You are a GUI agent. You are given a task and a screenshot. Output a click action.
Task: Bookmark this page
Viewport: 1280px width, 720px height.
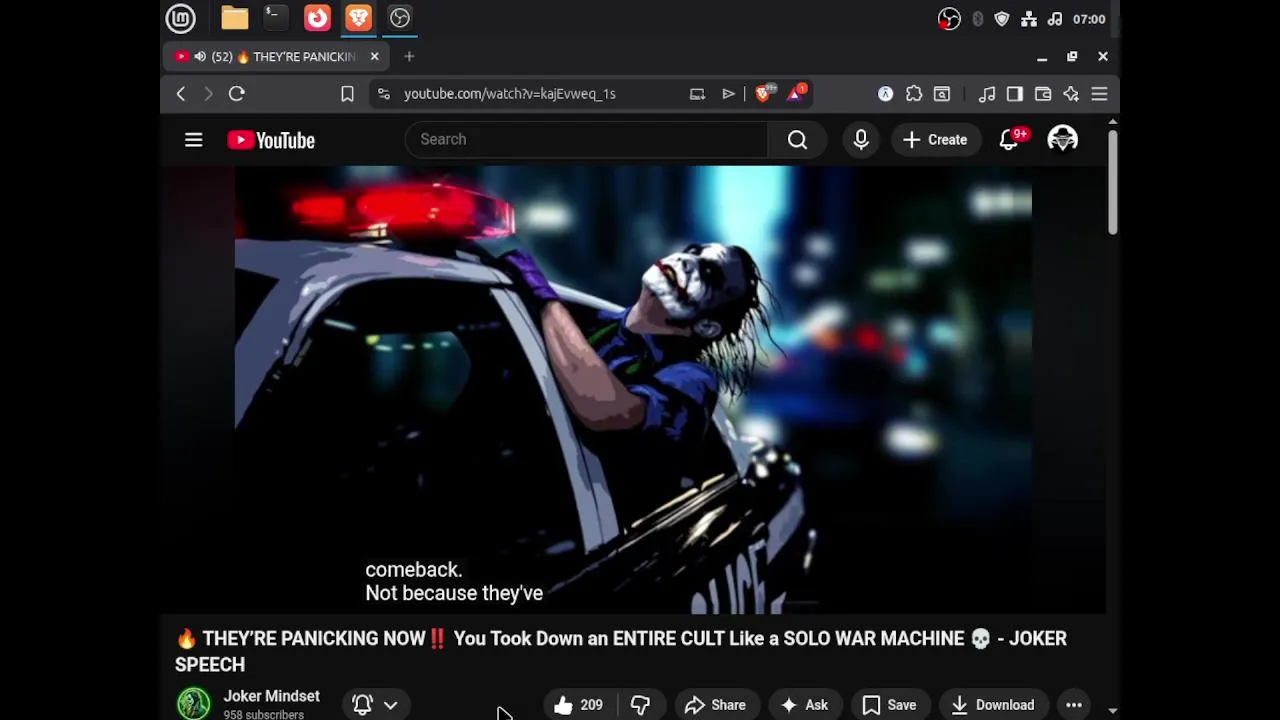347,94
